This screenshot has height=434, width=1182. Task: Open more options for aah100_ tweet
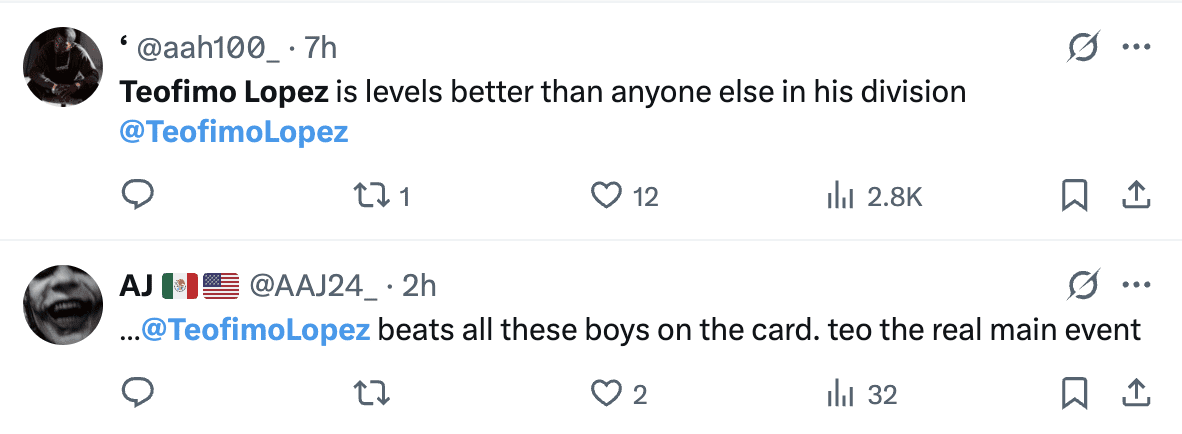click(x=1137, y=45)
